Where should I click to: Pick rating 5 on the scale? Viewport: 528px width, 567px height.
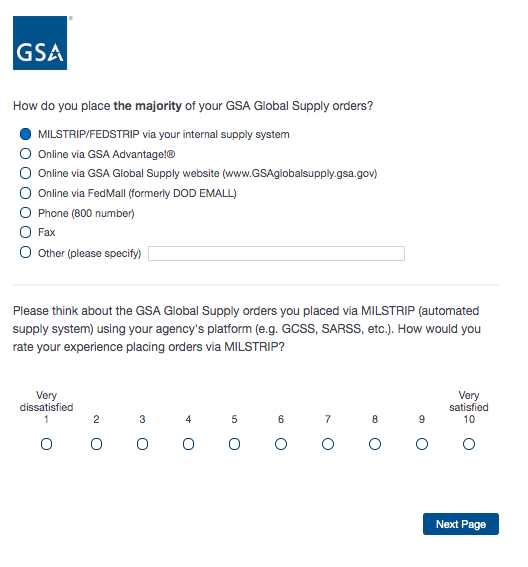point(234,444)
